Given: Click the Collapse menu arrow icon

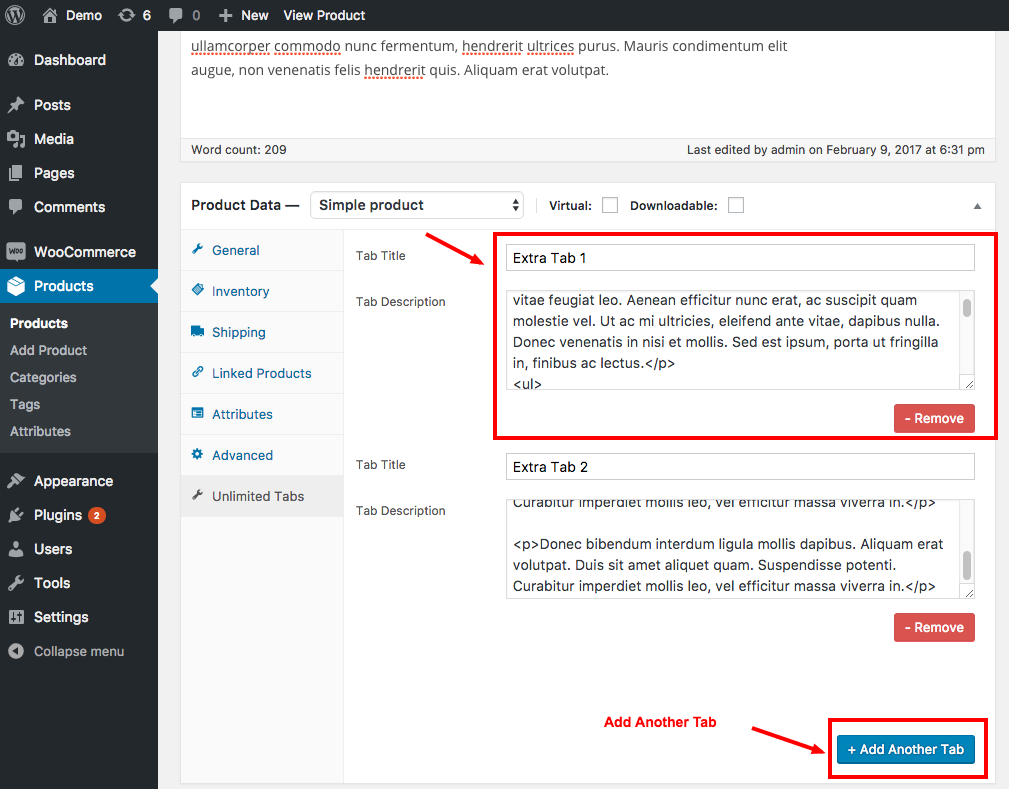Looking at the screenshot, I should [16, 651].
